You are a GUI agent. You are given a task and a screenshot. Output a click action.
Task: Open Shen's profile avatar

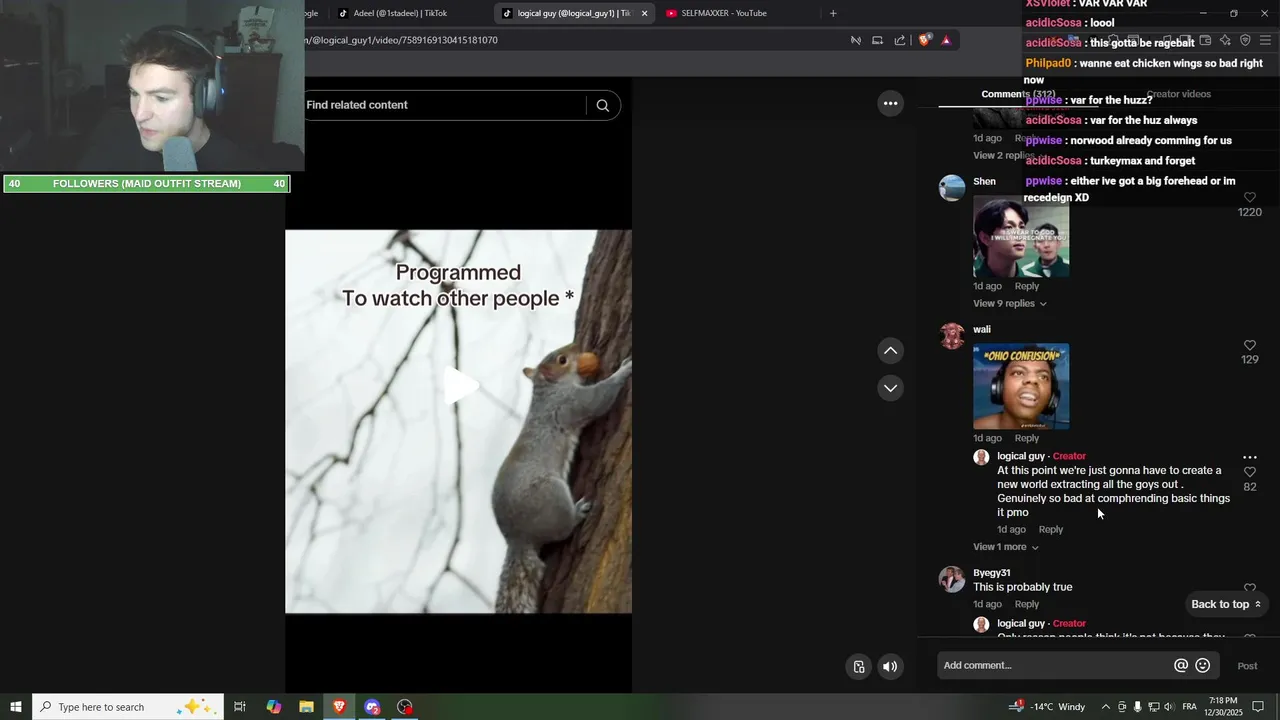tap(952, 188)
